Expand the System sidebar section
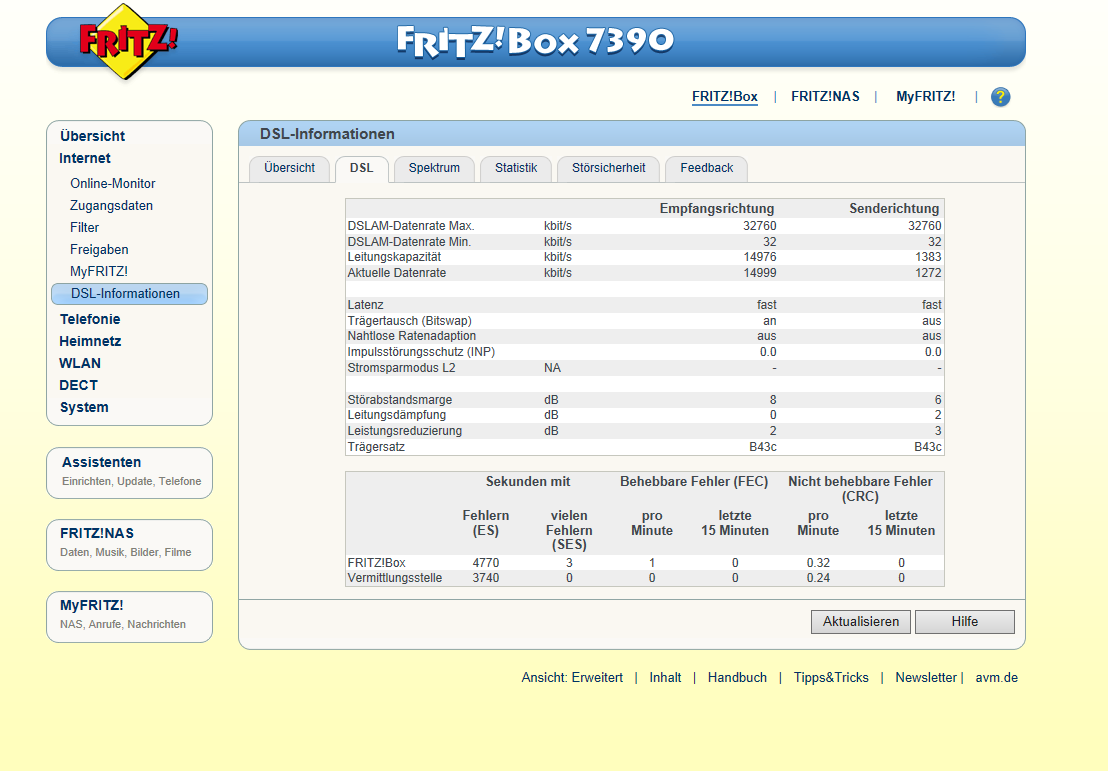Image resolution: width=1108 pixels, height=771 pixels. [x=84, y=408]
